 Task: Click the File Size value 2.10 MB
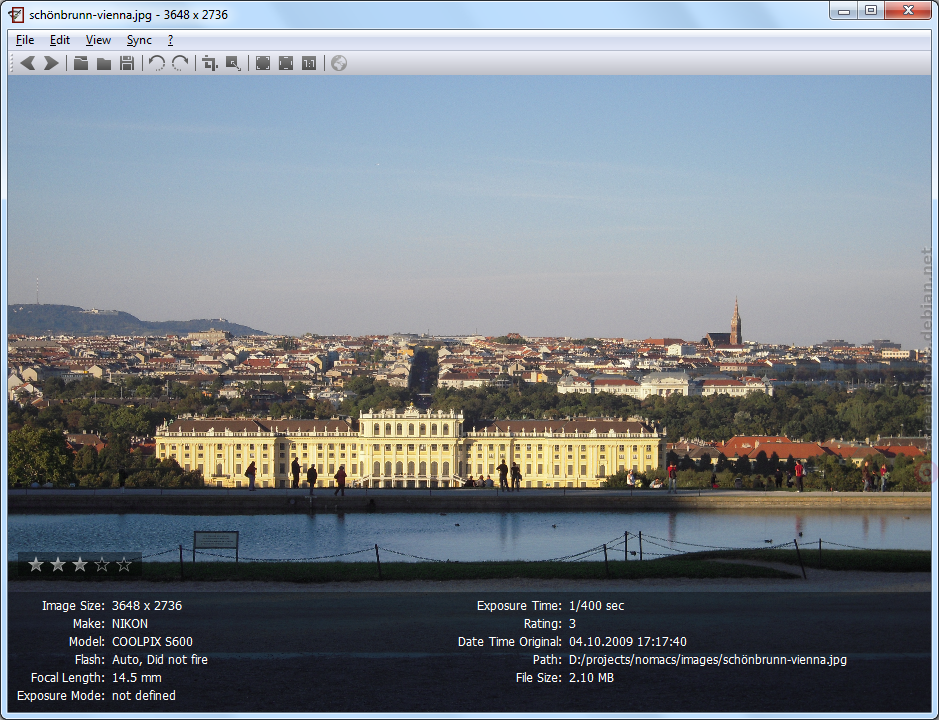tap(591, 677)
